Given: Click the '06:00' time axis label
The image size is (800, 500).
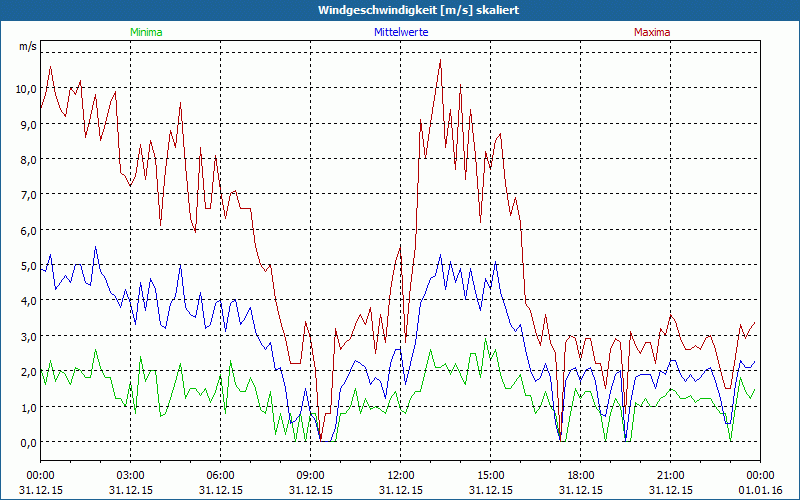Looking at the screenshot, I should tap(220, 476).
